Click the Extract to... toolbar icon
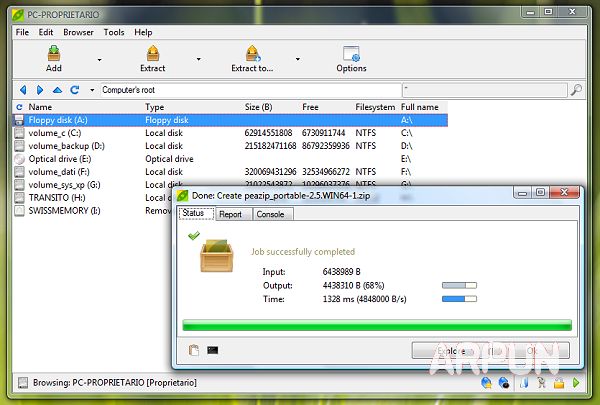 coord(251,54)
